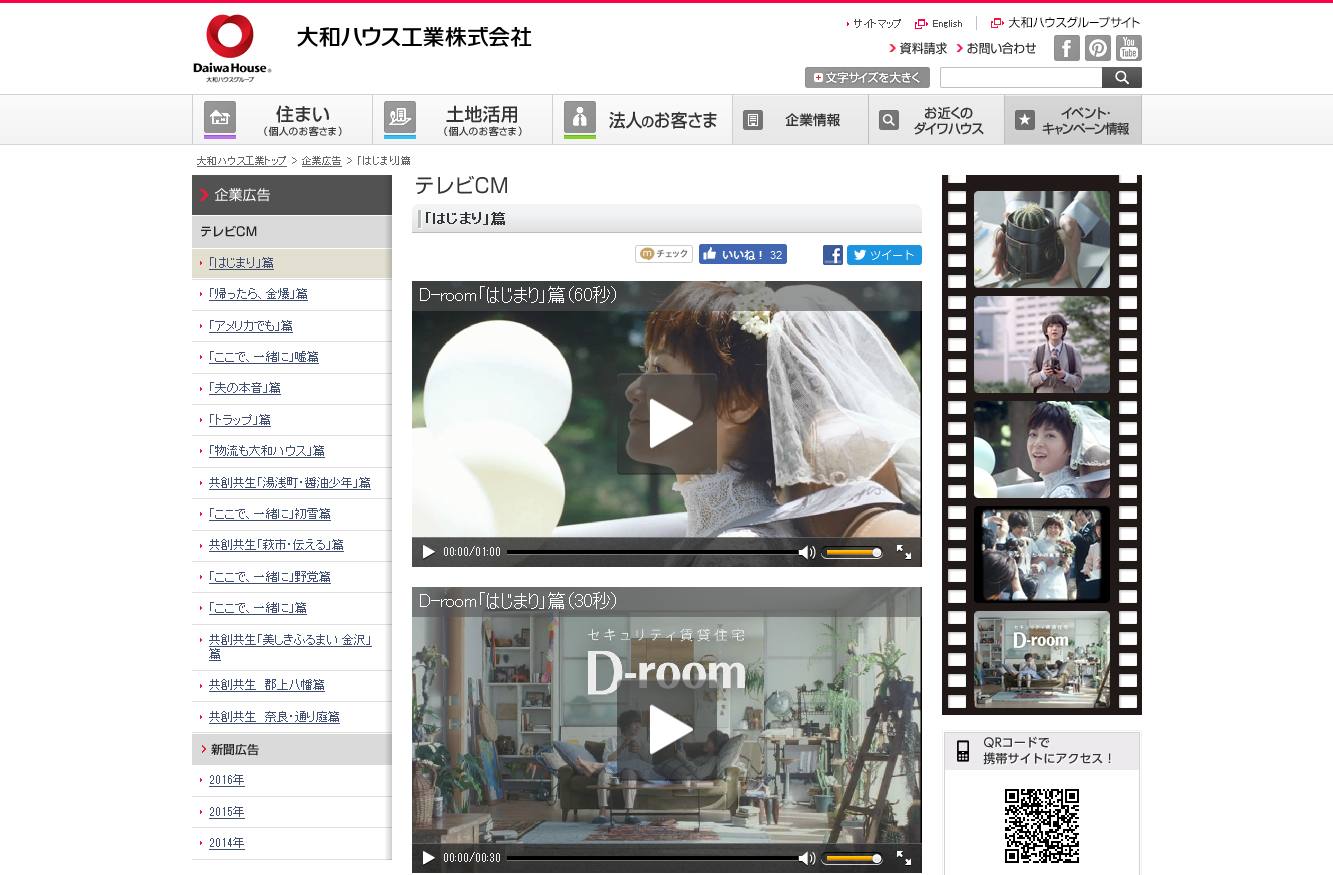The height and width of the screenshot is (875, 1333).
Task: Open the お近くのダイワハウス navigation tab
Action: (x=936, y=120)
